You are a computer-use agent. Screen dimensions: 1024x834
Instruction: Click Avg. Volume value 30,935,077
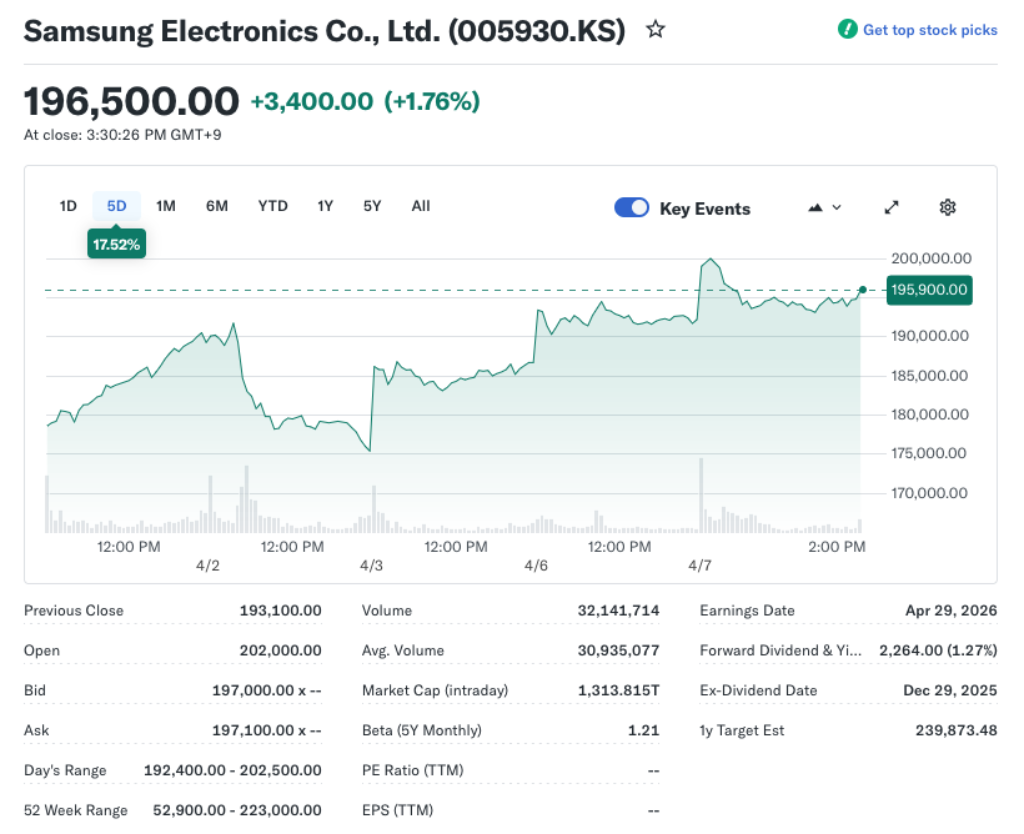pos(618,650)
